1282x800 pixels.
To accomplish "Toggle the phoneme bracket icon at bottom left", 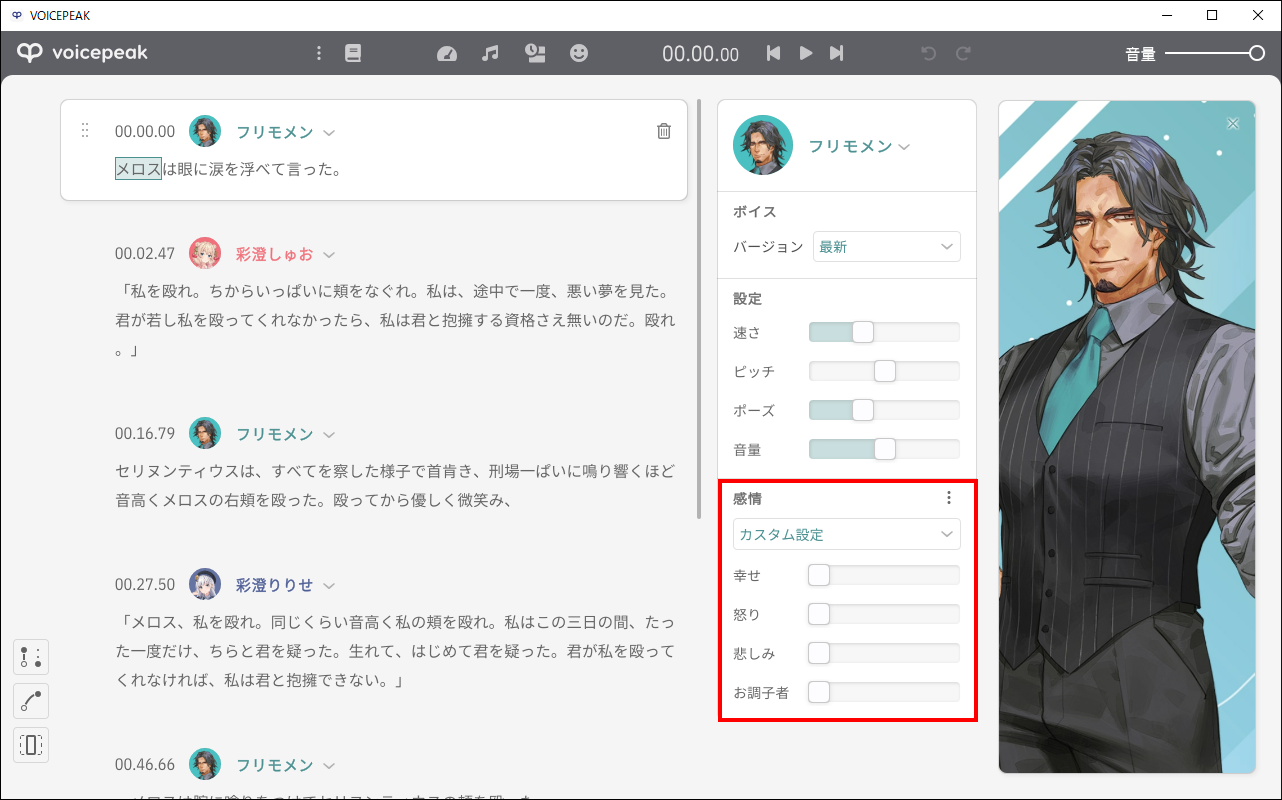I will tap(31, 745).
